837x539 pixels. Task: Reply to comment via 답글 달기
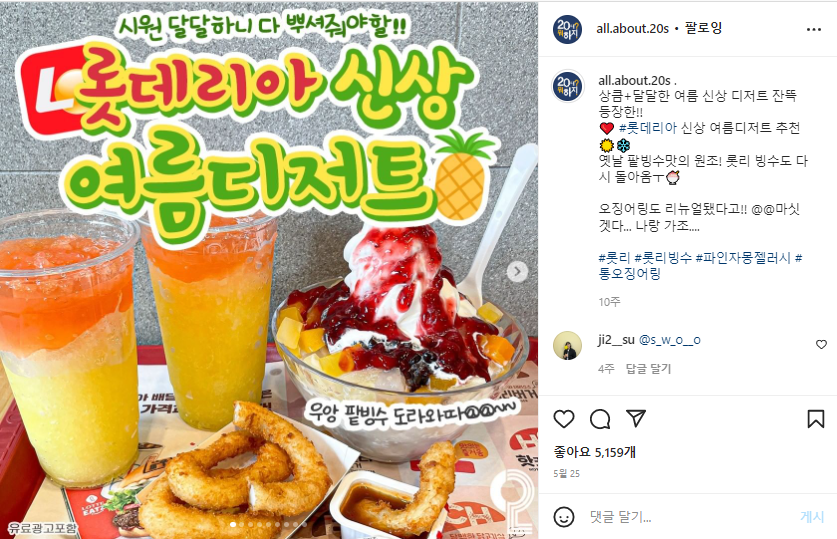pyautogui.click(x=648, y=369)
